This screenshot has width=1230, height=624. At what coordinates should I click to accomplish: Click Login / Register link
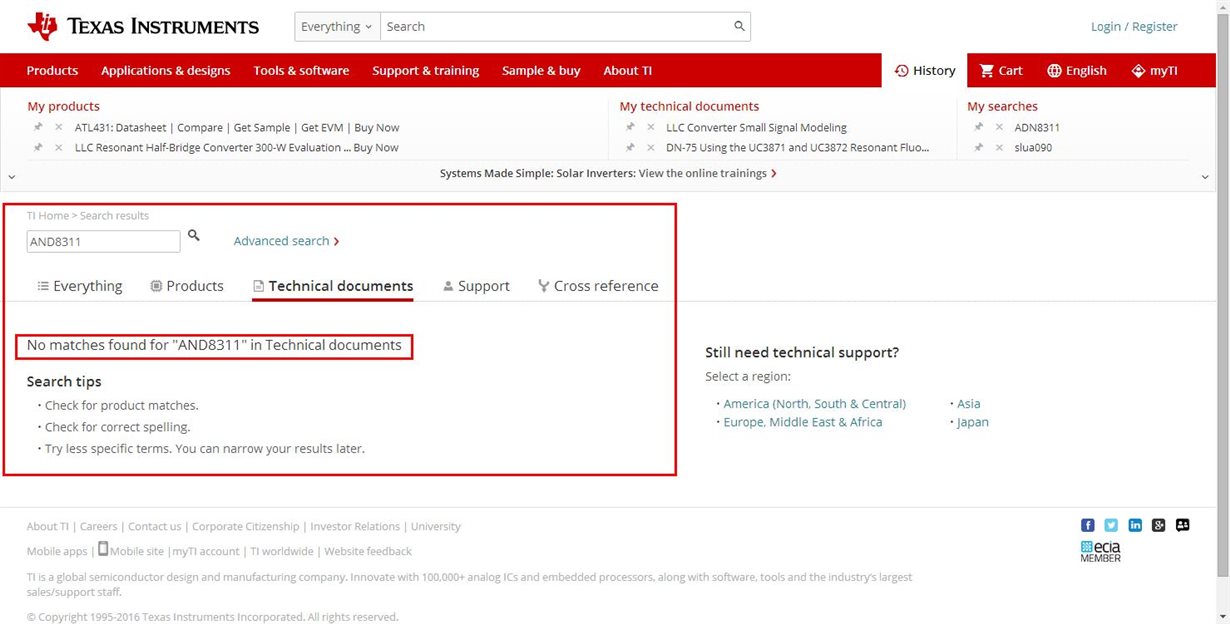click(x=1134, y=26)
